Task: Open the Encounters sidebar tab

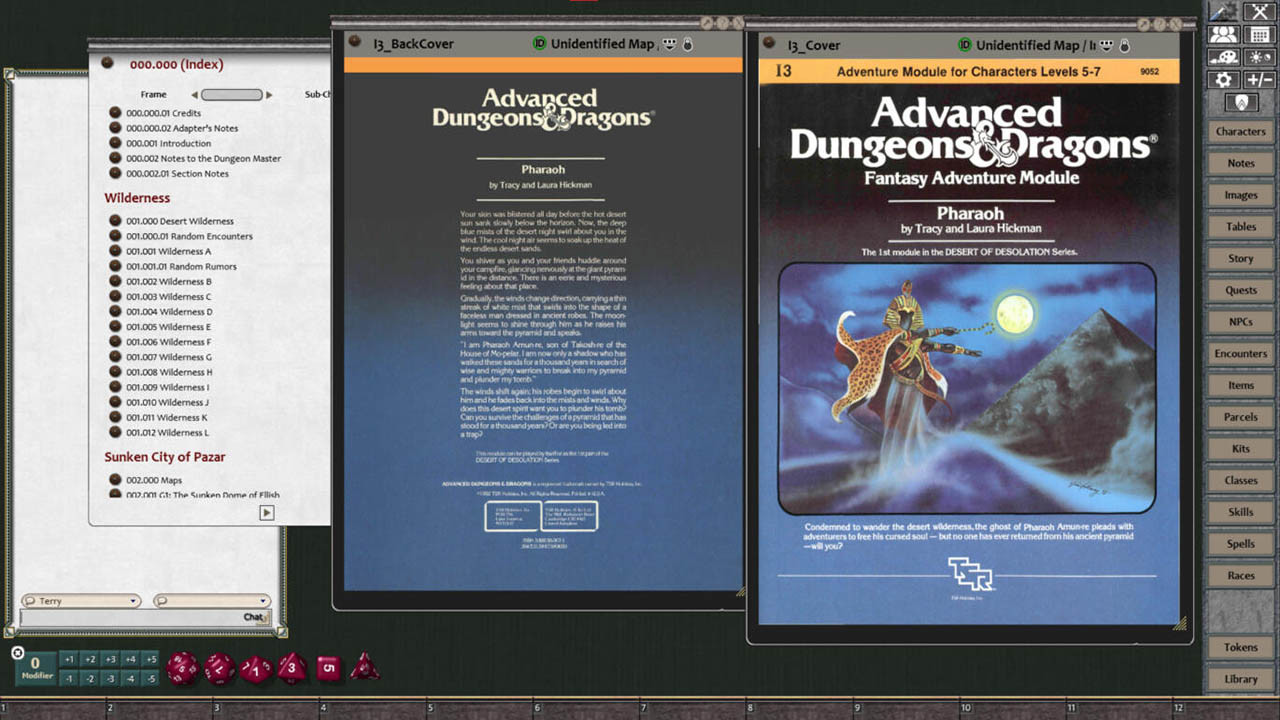Action: 1240,354
